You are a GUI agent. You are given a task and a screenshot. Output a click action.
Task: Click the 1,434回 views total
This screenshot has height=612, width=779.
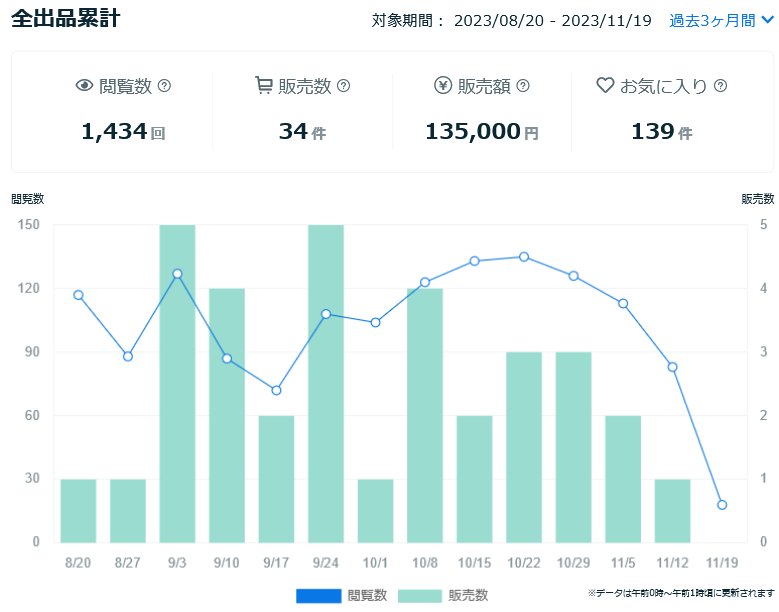pos(123,131)
